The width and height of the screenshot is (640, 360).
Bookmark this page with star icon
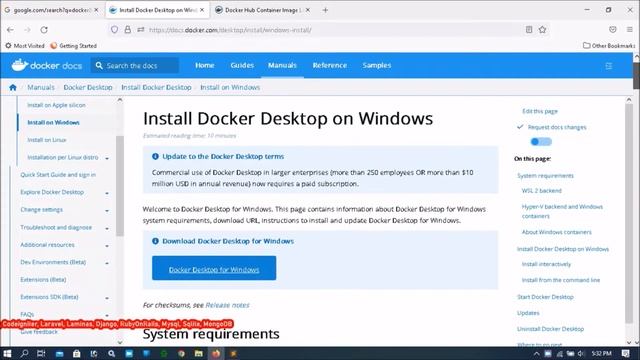[542, 29]
